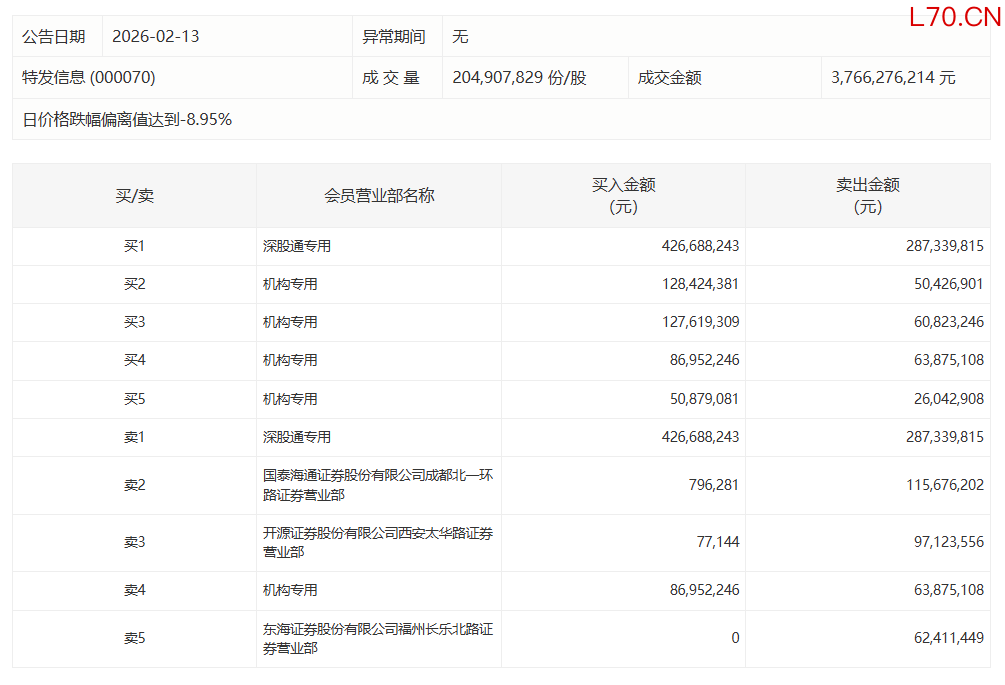Screen dimensions: 1005x685
Task: Click the 买/卖 column header
Action: (x=134, y=196)
